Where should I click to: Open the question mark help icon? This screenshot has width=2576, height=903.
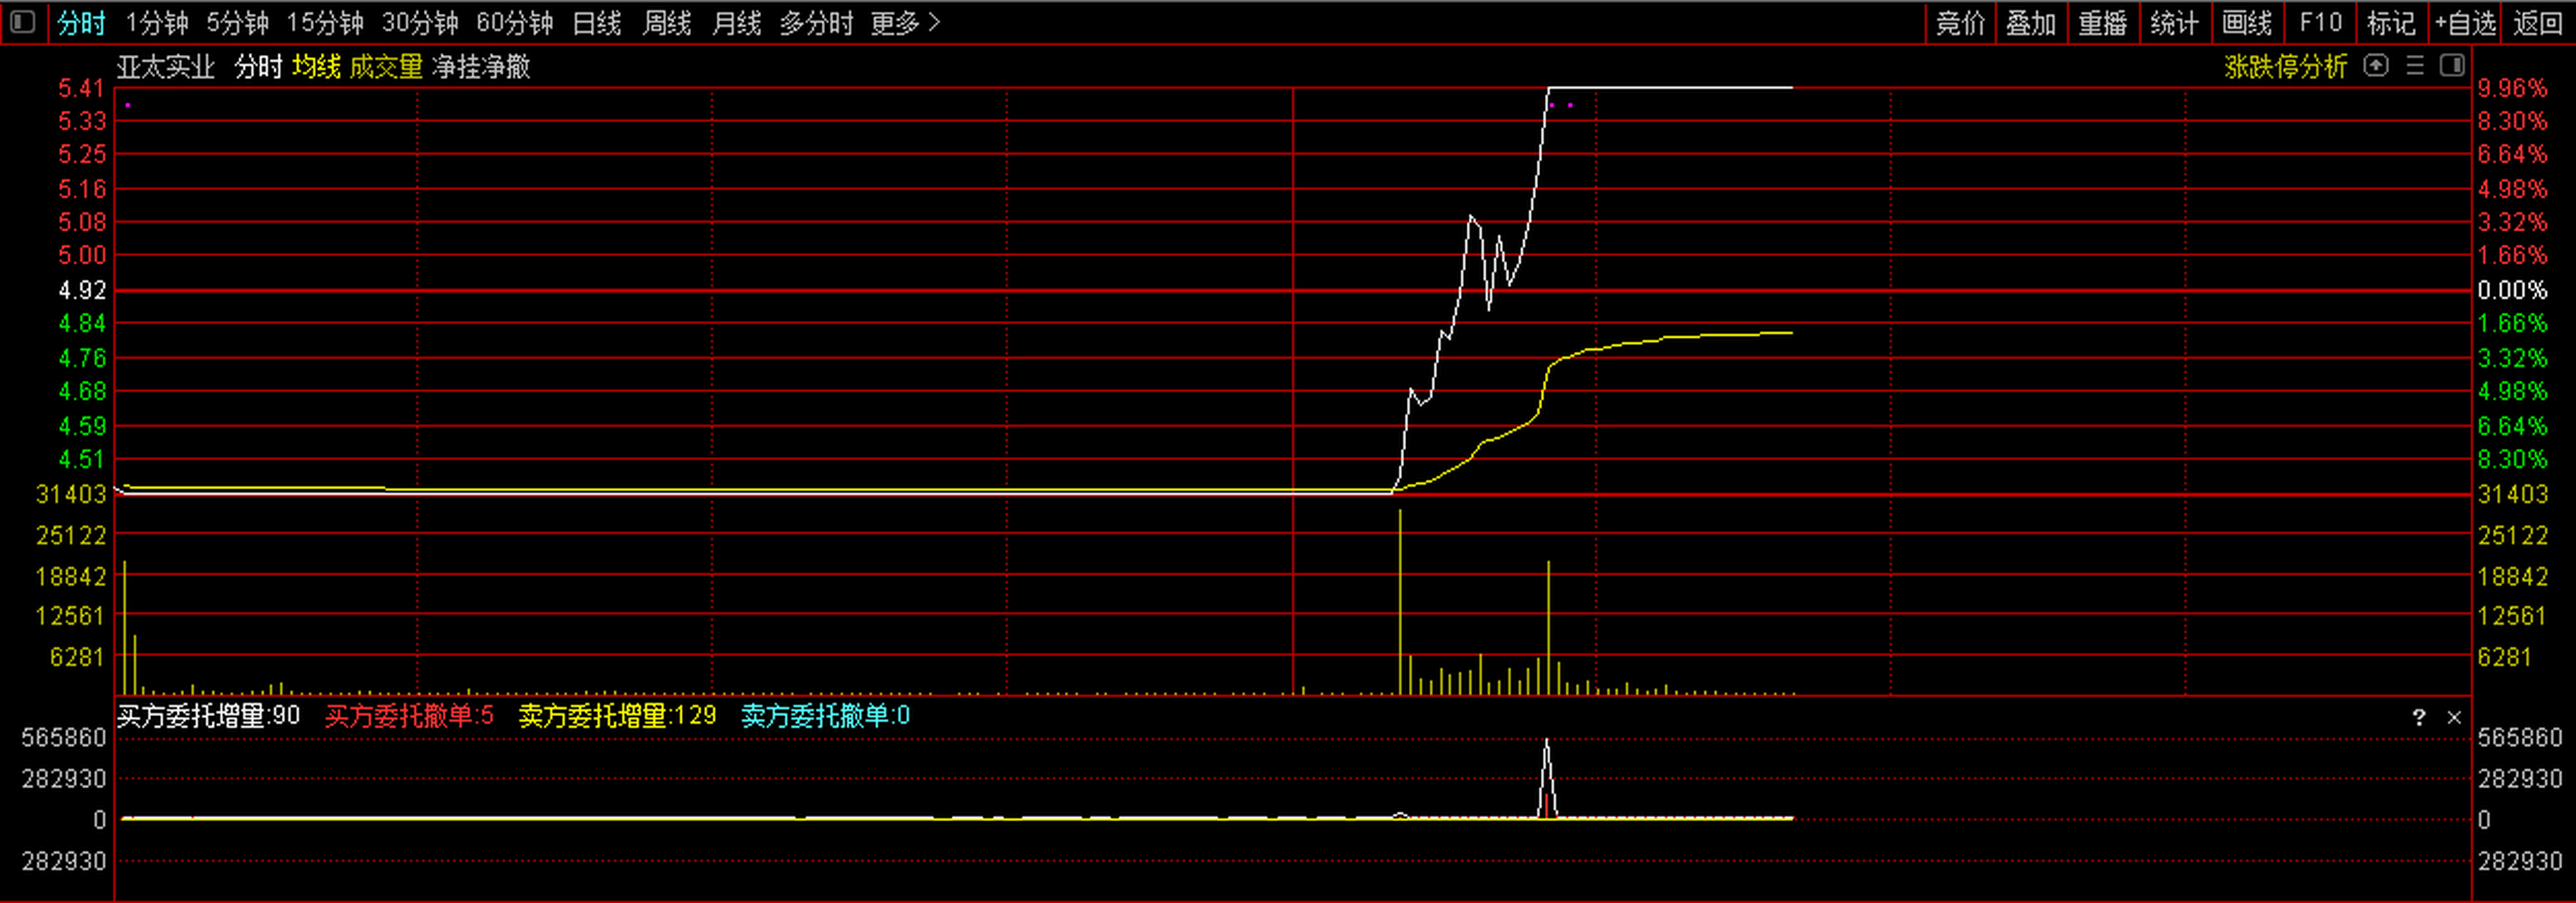click(x=2419, y=717)
